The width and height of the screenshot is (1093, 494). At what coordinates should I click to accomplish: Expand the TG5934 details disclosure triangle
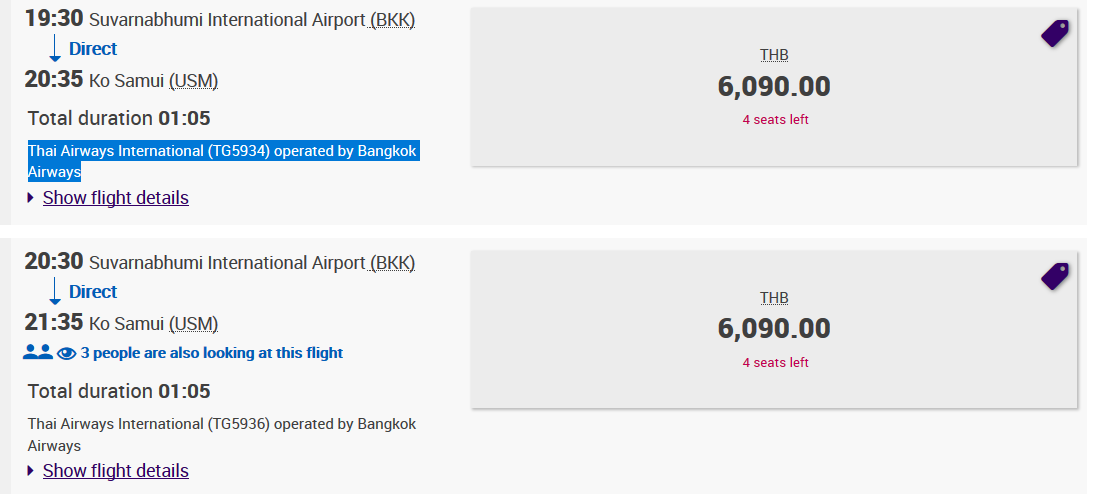point(31,198)
